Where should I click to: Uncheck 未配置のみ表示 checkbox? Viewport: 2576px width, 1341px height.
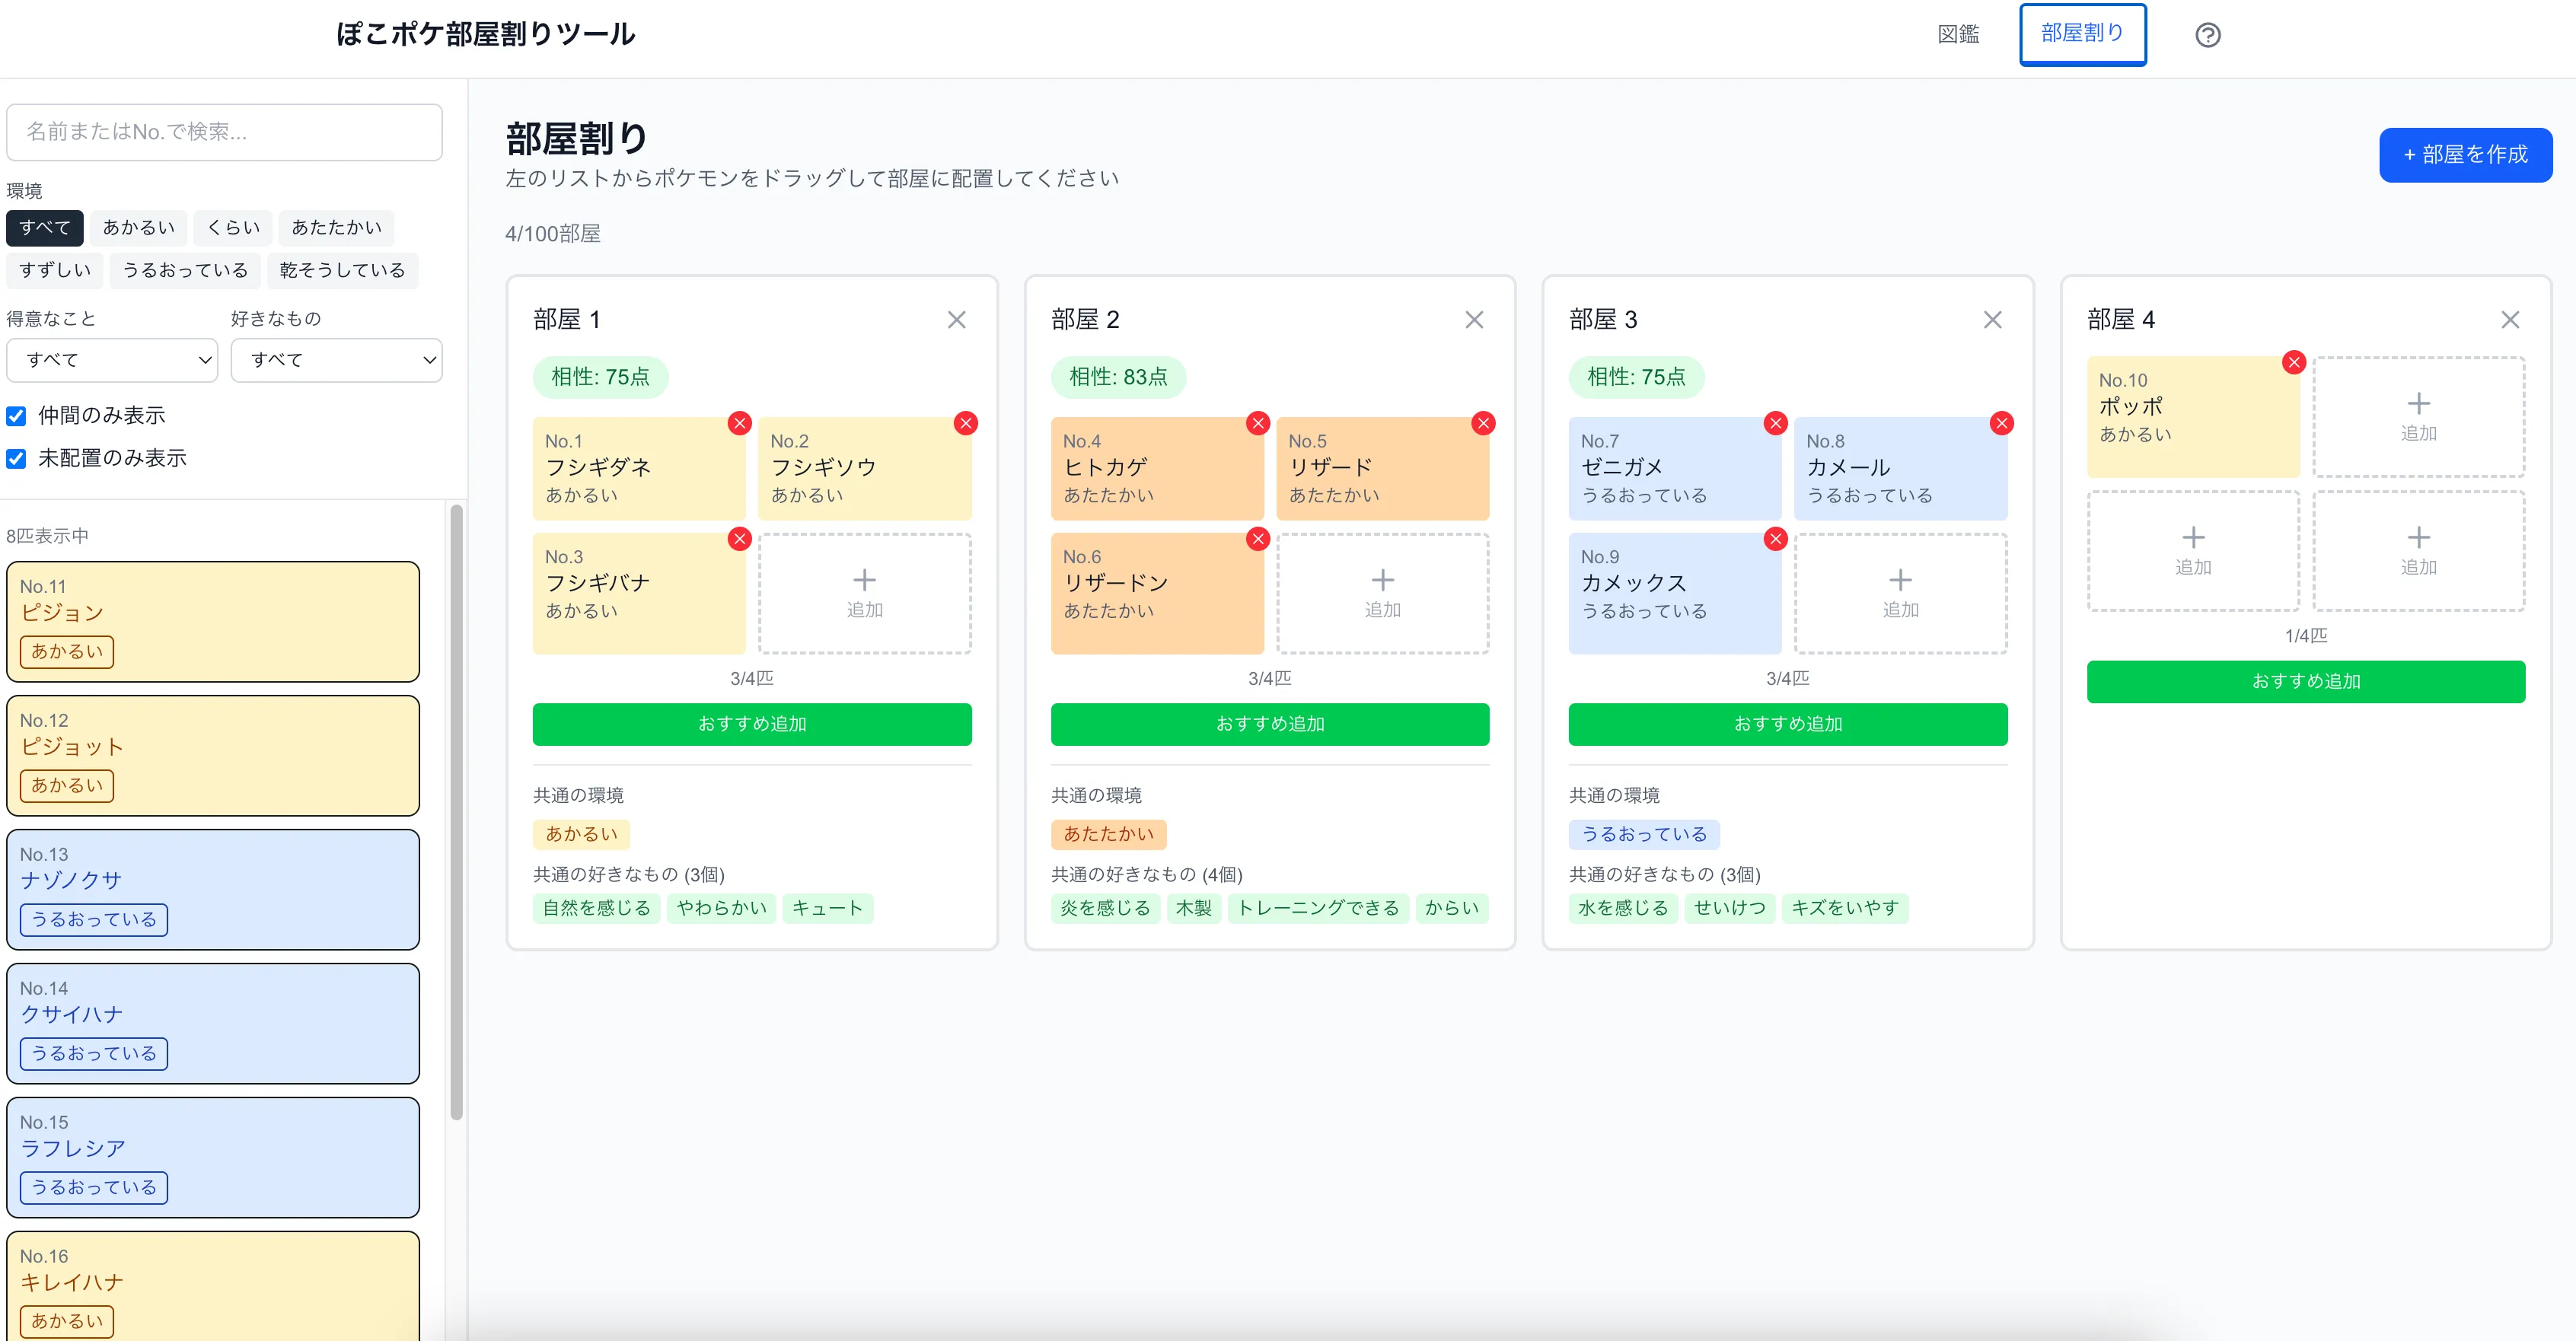(x=16, y=459)
